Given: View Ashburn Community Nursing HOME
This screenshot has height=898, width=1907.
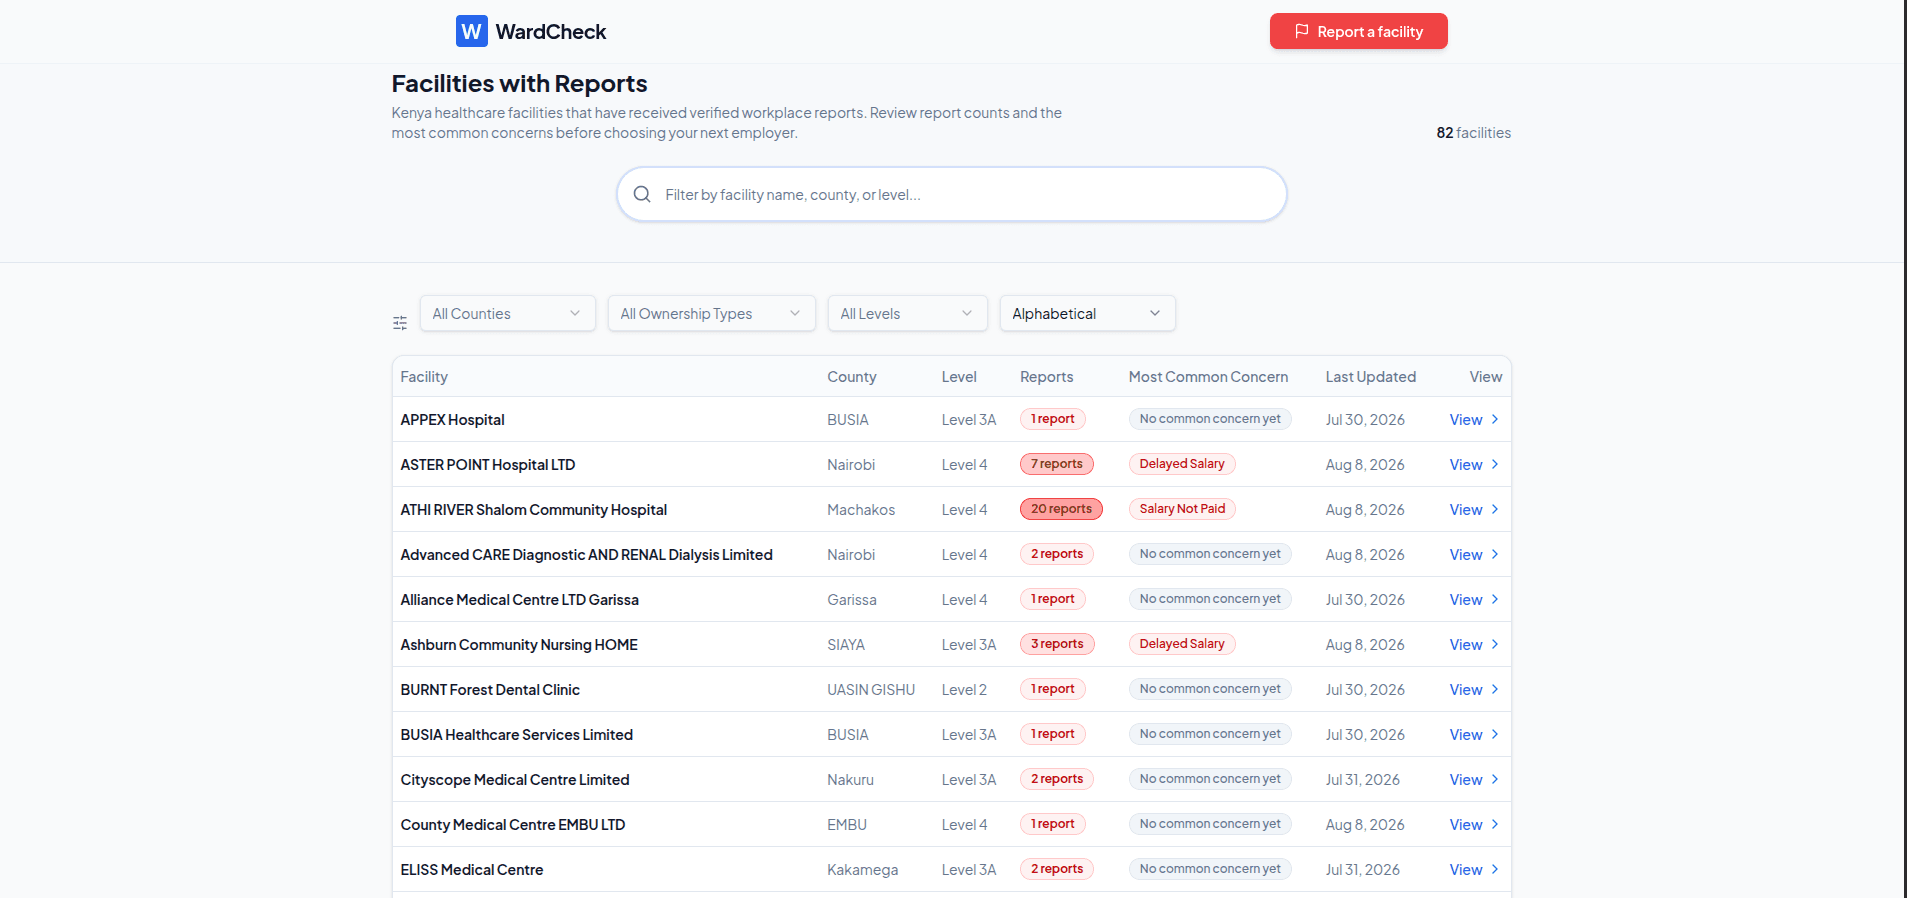Looking at the screenshot, I should [1473, 644].
